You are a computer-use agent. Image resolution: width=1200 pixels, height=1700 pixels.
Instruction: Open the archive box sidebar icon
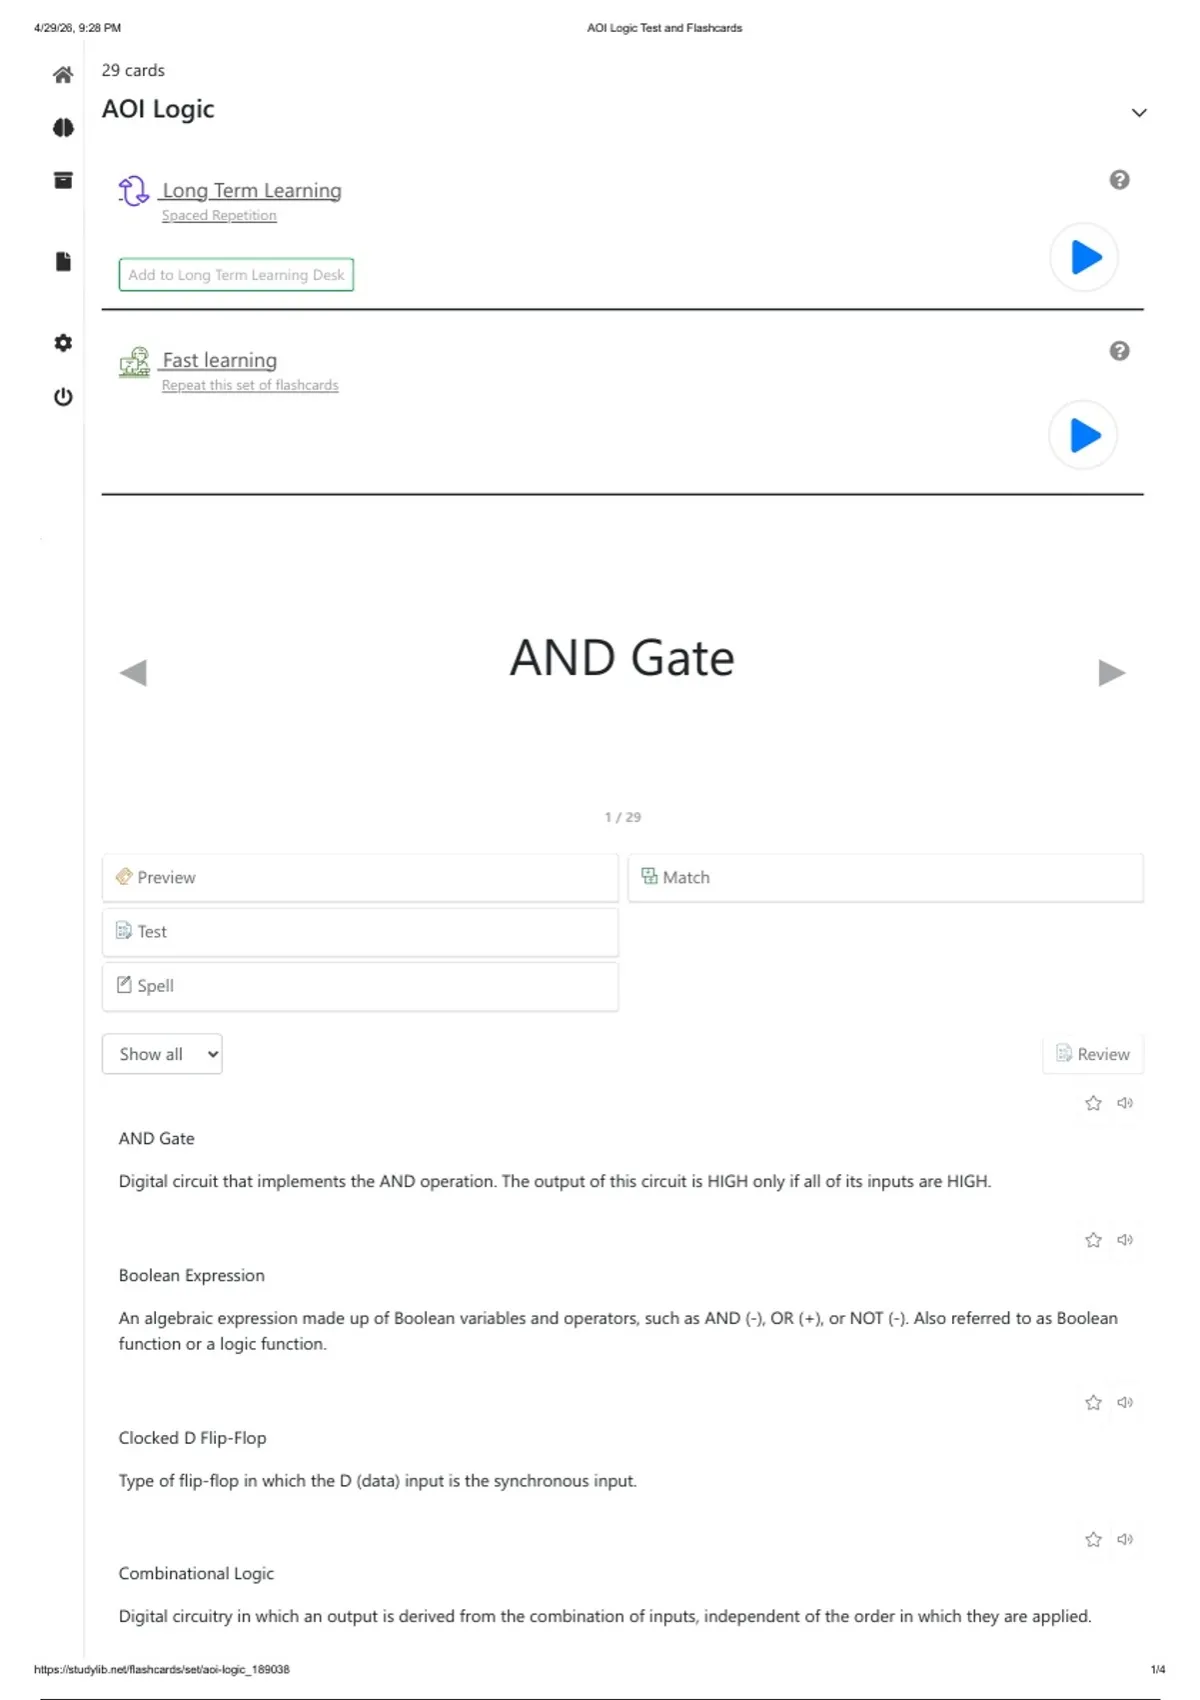click(63, 180)
